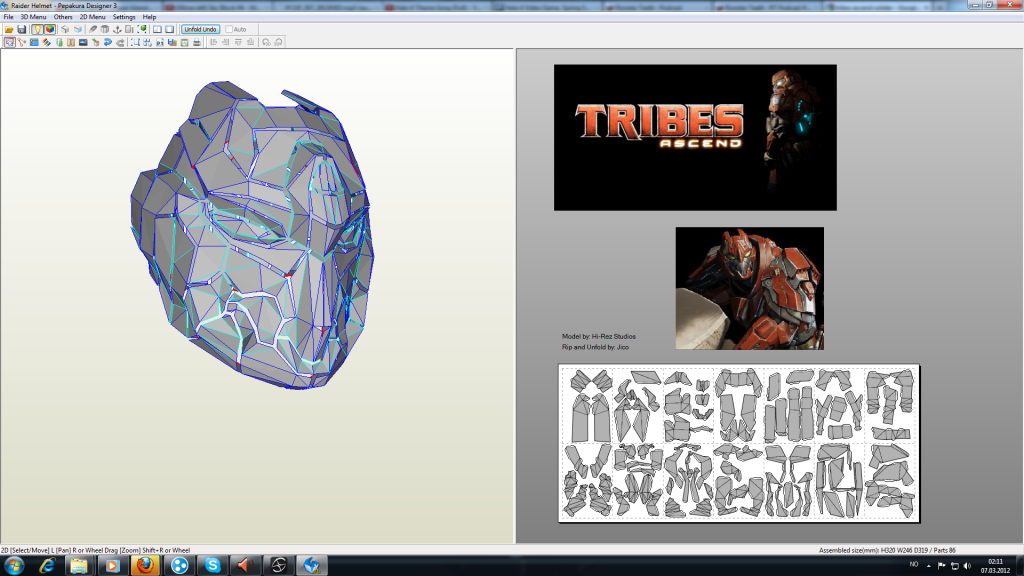Select the join/disjoin edge tool icon
1024x576 pixels.
[22, 42]
